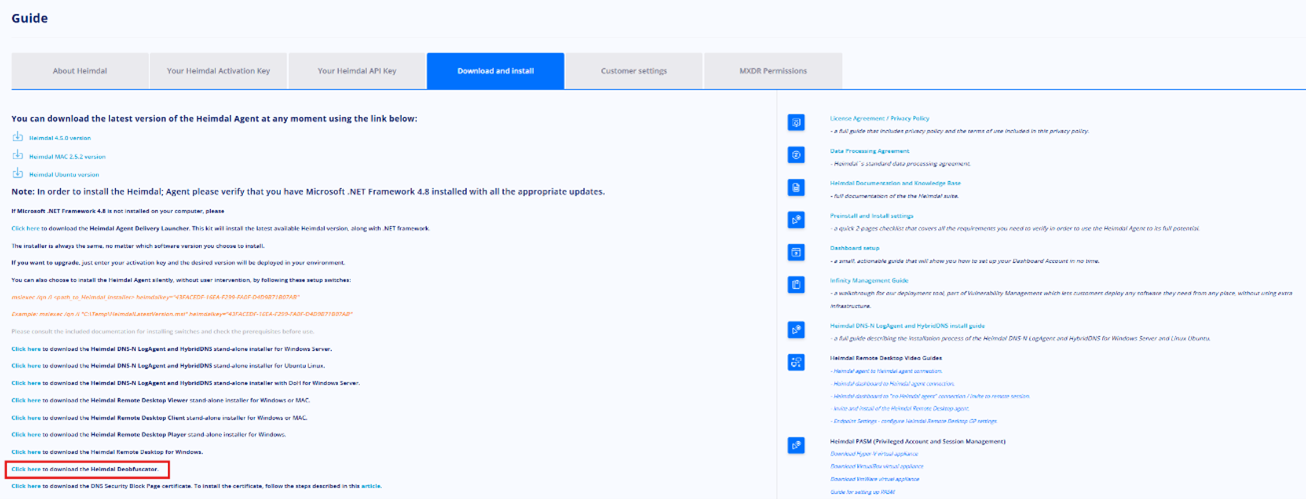Click the Guide page heading

click(x=29, y=18)
